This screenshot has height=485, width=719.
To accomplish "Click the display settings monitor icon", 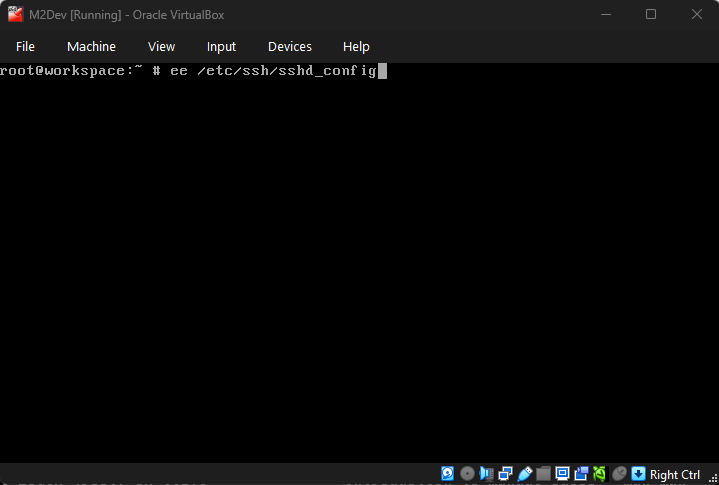I will 562,474.
